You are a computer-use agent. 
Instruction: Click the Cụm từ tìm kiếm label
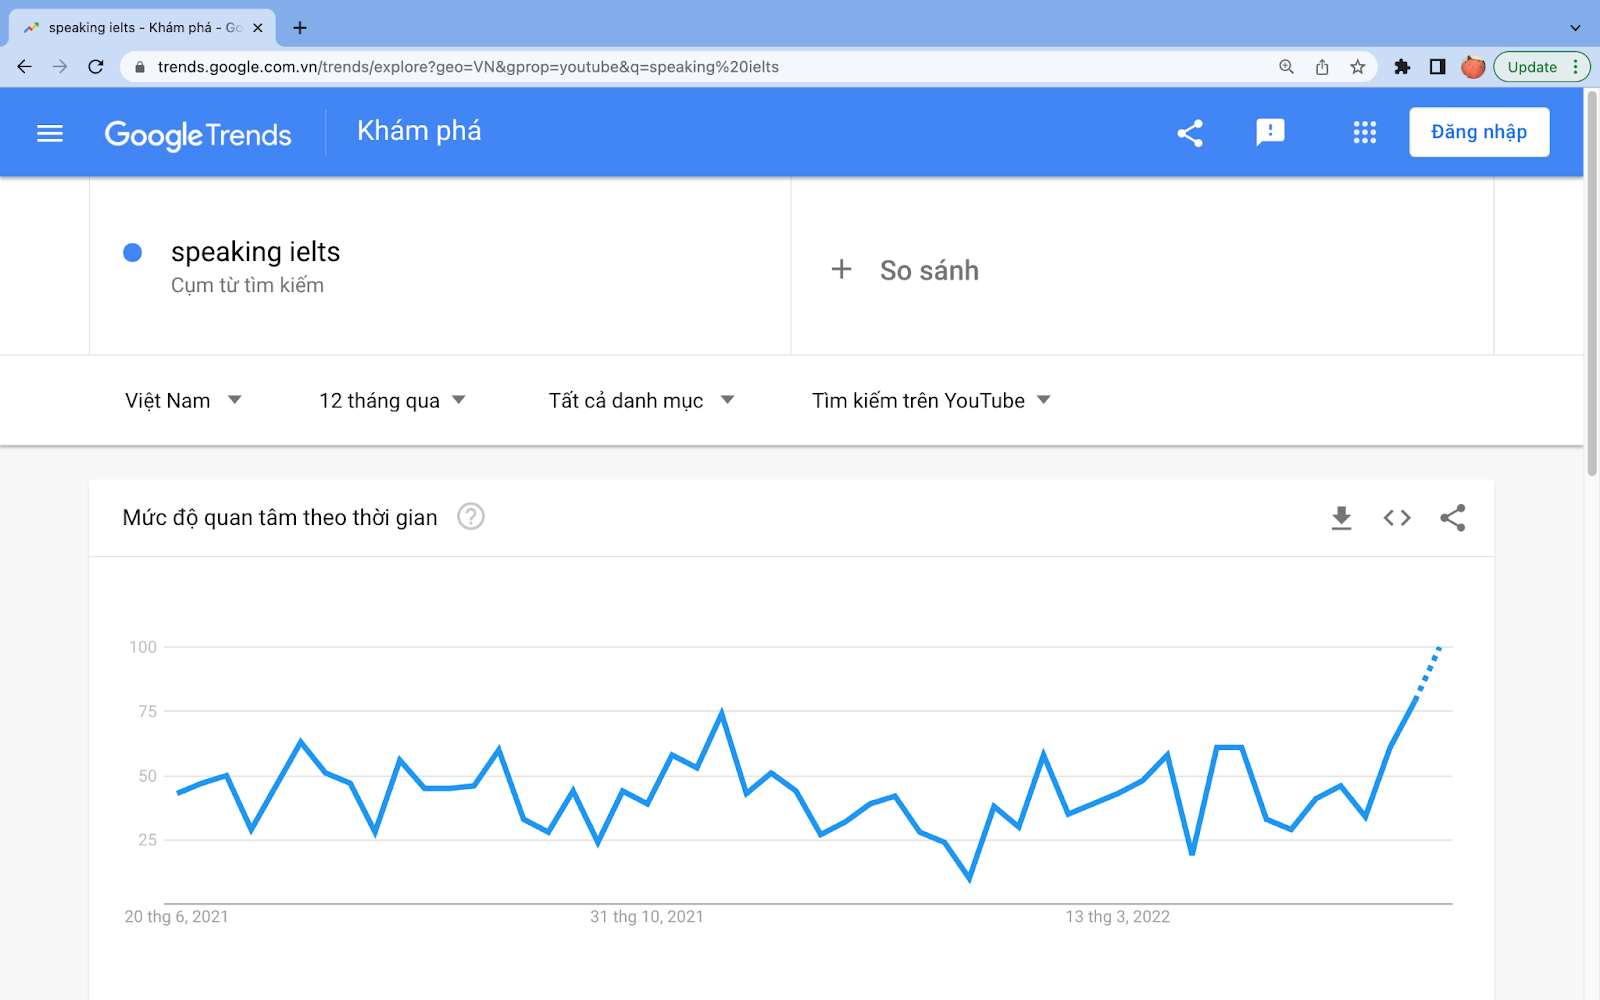(247, 286)
